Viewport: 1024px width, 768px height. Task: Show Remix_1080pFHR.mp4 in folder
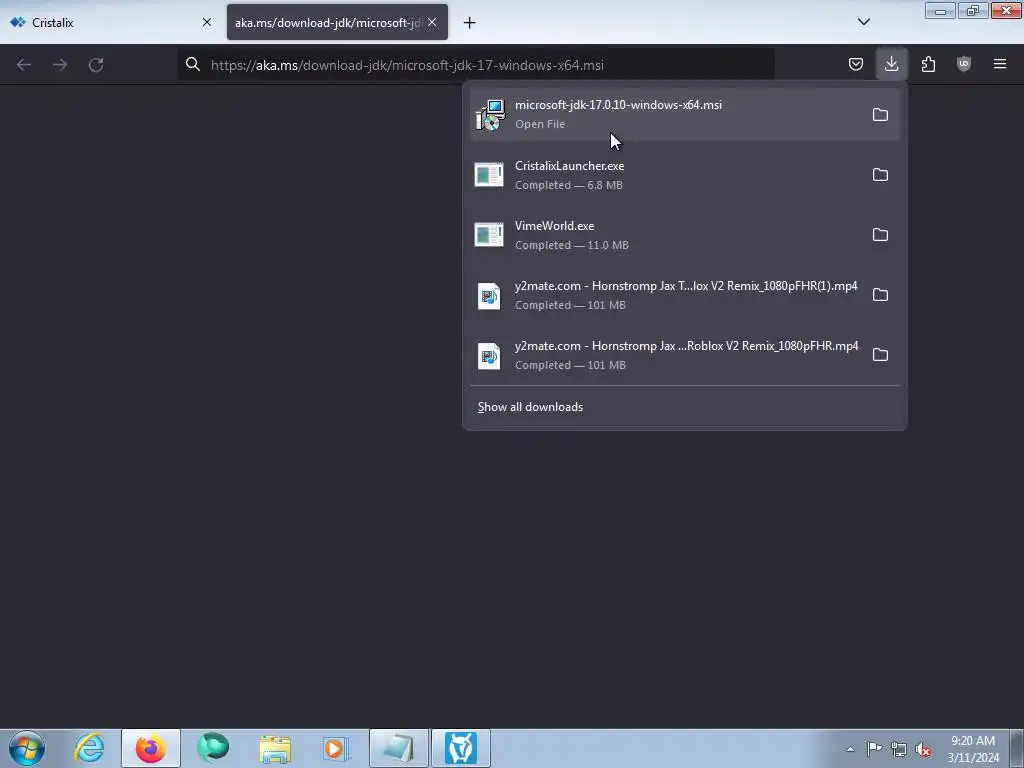[x=880, y=355]
